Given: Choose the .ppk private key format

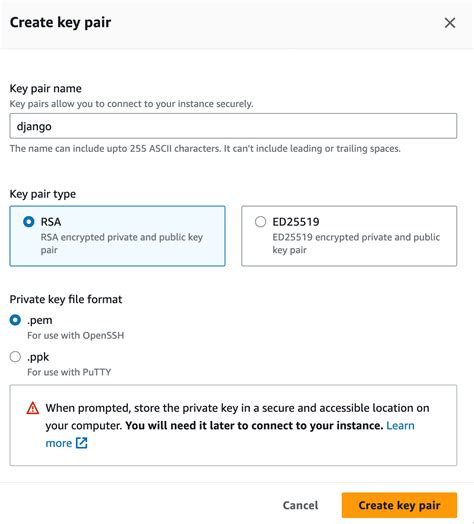Looking at the screenshot, I should click(x=15, y=357).
